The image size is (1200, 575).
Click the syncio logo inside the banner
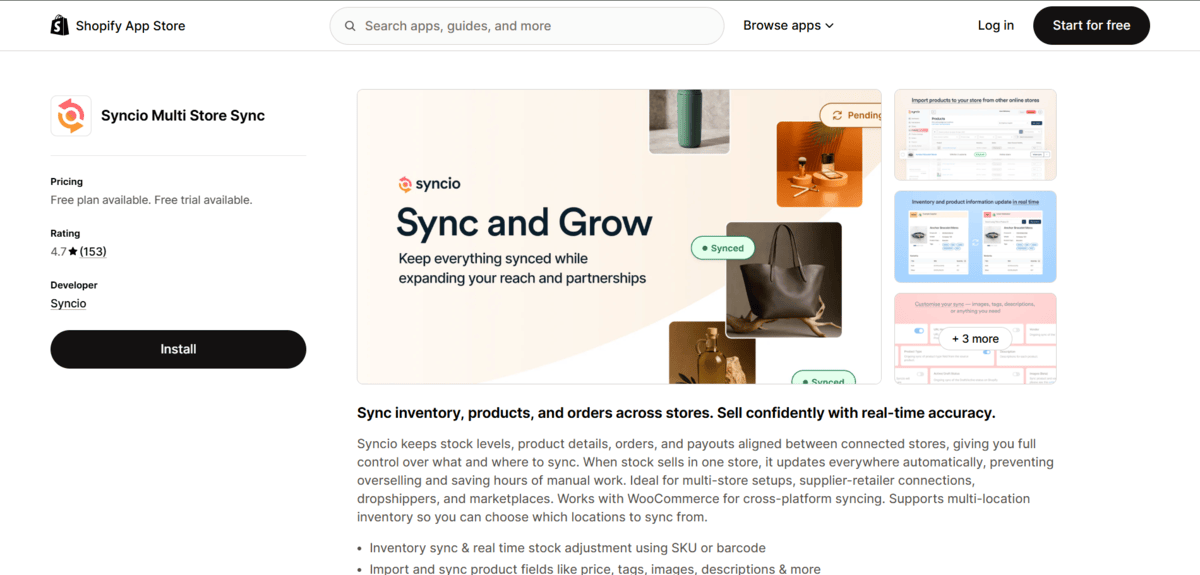click(x=429, y=184)
